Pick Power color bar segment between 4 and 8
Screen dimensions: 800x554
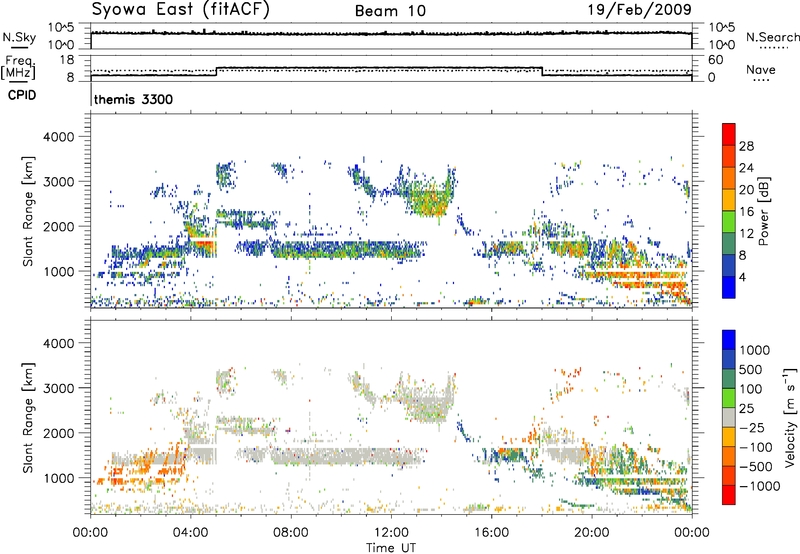[x=729, y=266]
